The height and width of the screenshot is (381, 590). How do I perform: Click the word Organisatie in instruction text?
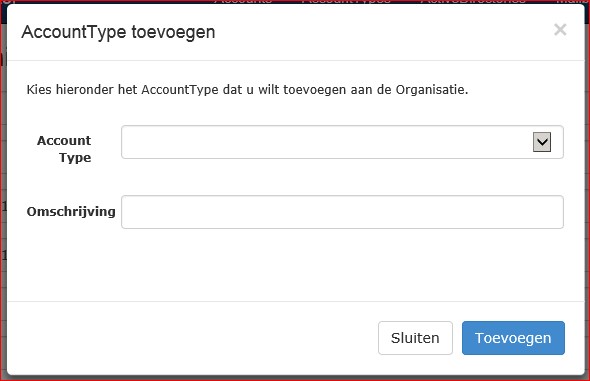[x=430, y=90]
